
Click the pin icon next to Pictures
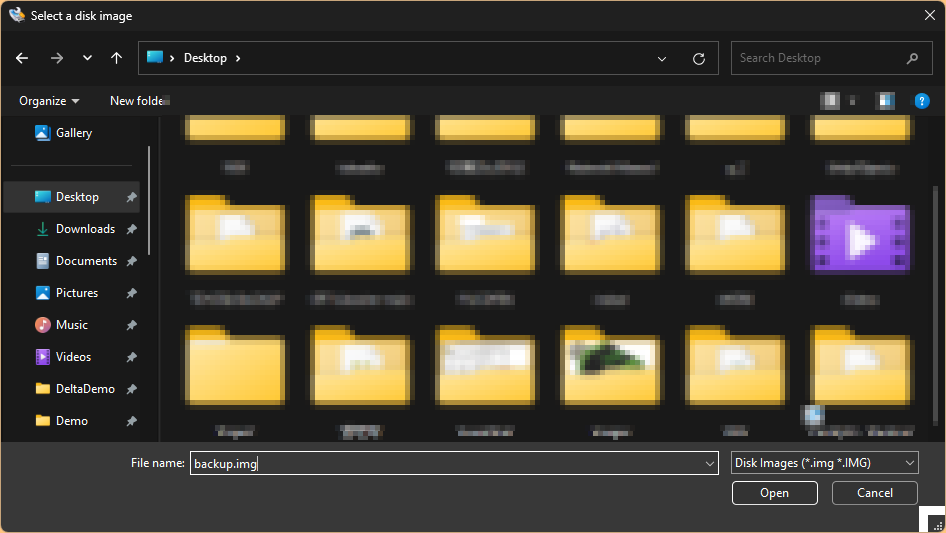click(x=131, y=293)
